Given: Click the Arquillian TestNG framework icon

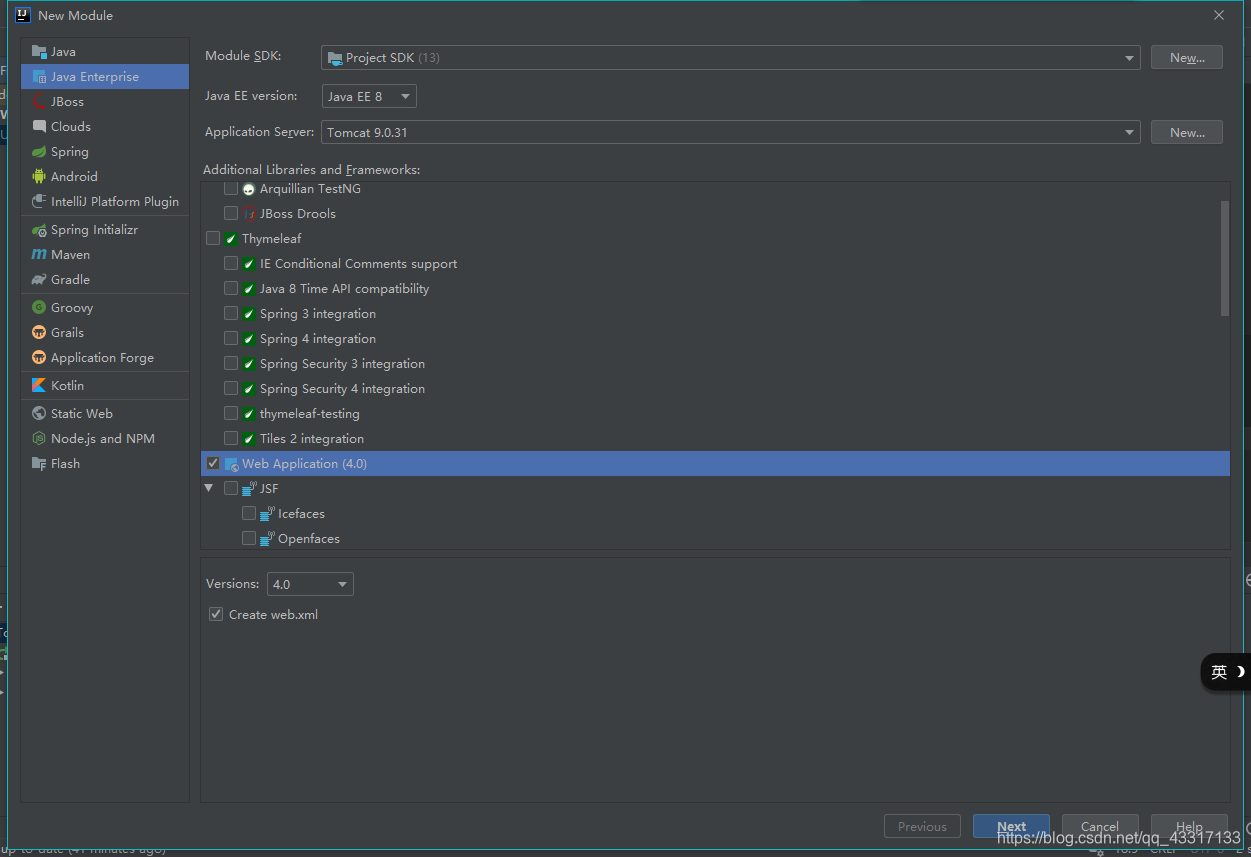Looking at the screenshot, I should coord(249,189).
